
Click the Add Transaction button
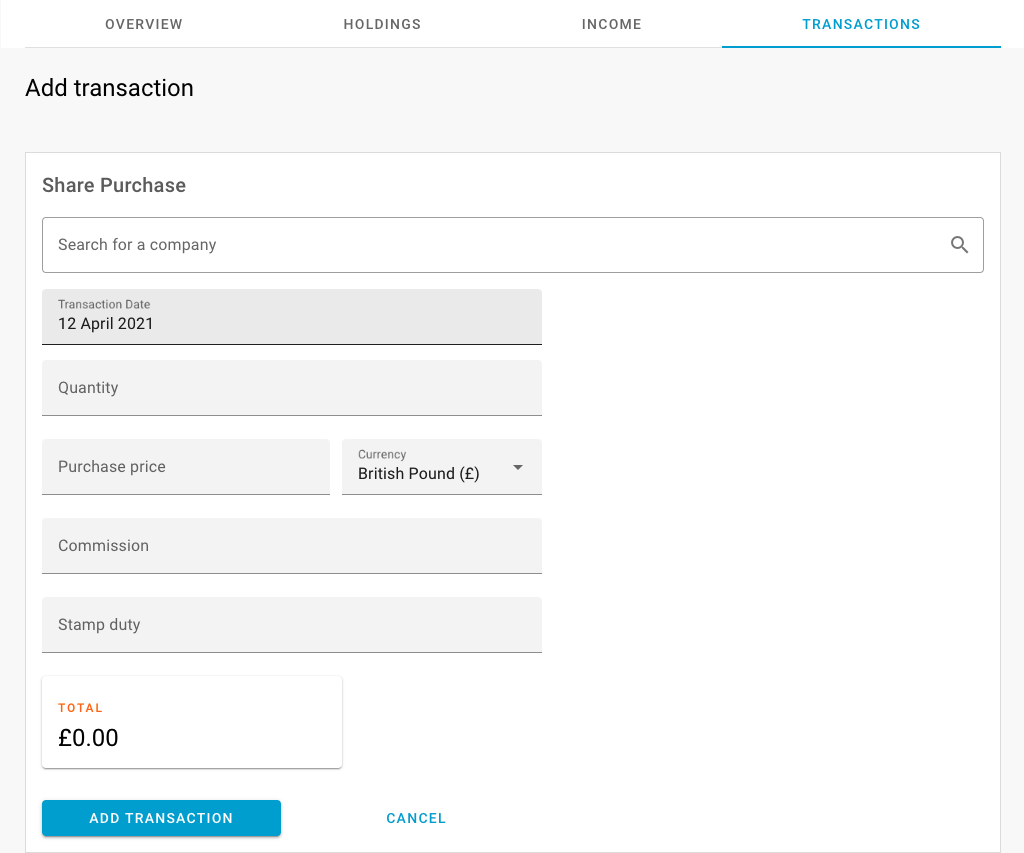click(161, 818)
